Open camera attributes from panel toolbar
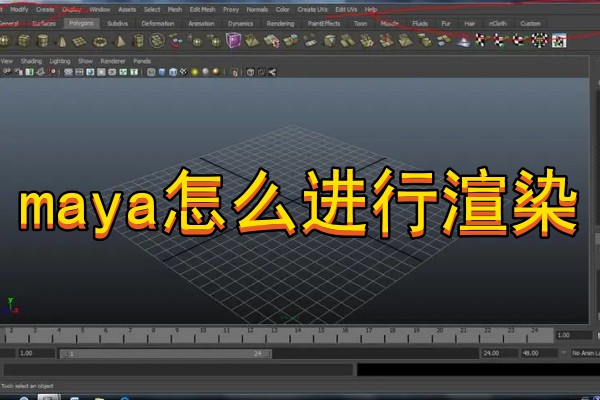The height and width of the screenshot is (400, 600). pos(18,72)
